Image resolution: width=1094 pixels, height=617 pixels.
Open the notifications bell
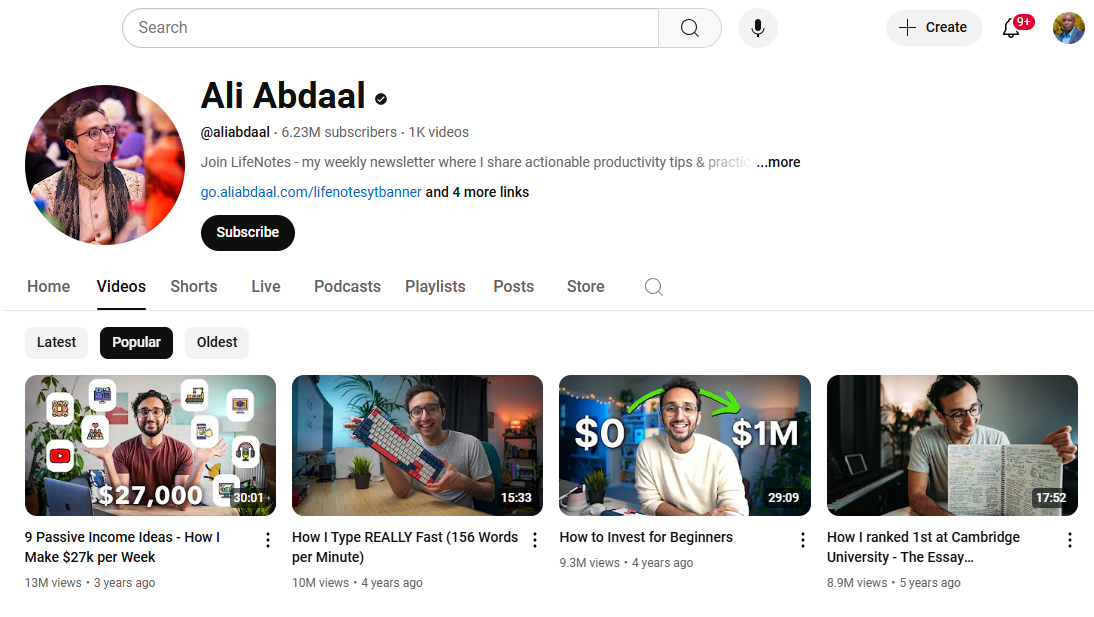point(1011,28)
